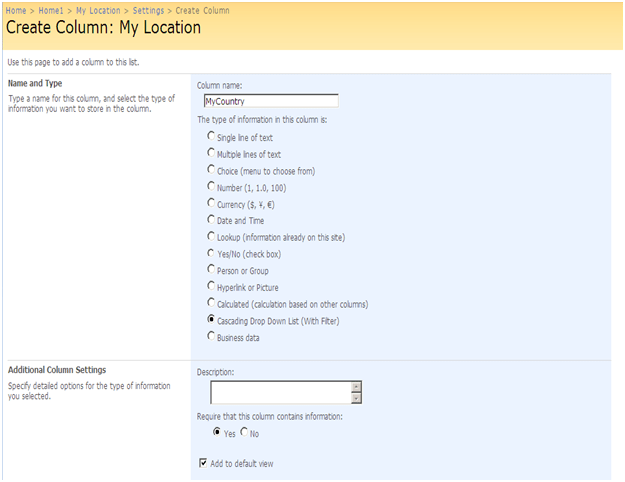The height and width of the screenshot is (482, 625).
Task: Uncheck Add to default view
Action: 203,463
